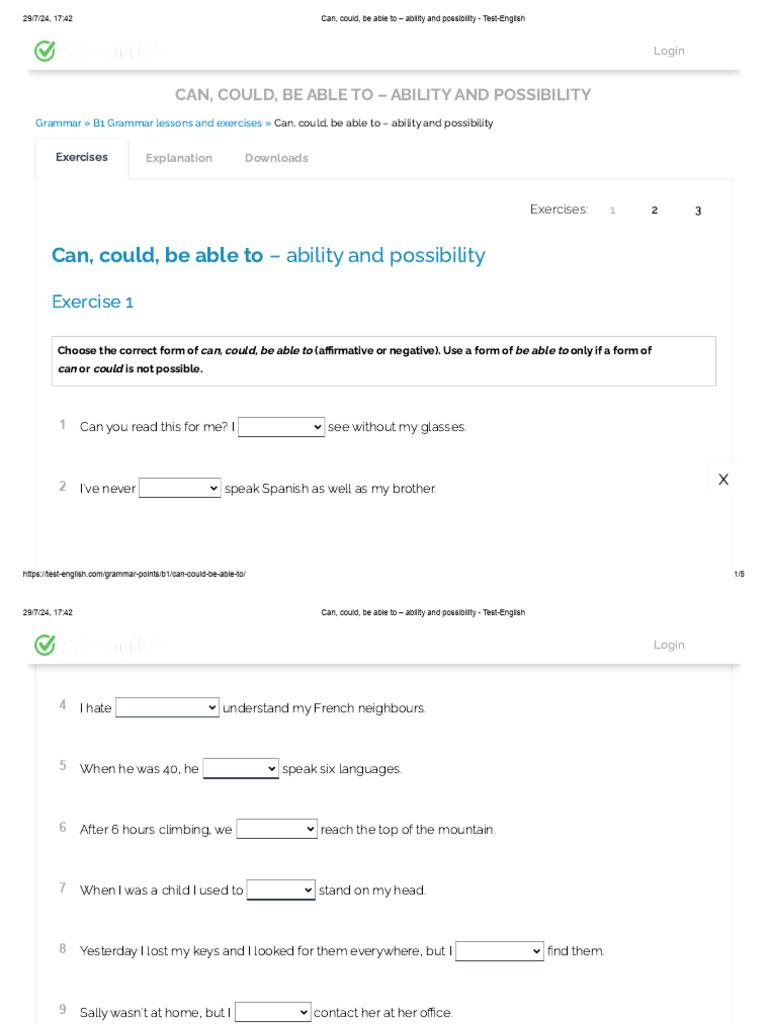Go to the Grammar breadcrumb link
This screenshot has width=768, height=1024.
(58, 123)
